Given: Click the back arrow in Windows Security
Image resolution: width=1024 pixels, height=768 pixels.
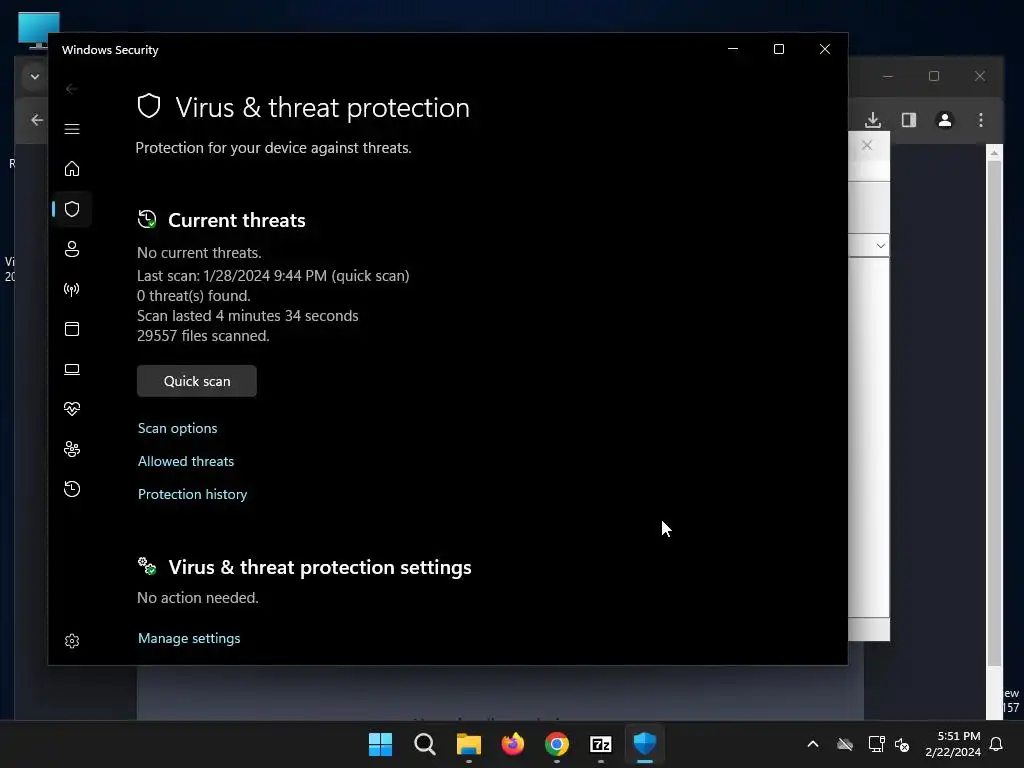Looking at the screenshot, I should (x=72, y=89).
